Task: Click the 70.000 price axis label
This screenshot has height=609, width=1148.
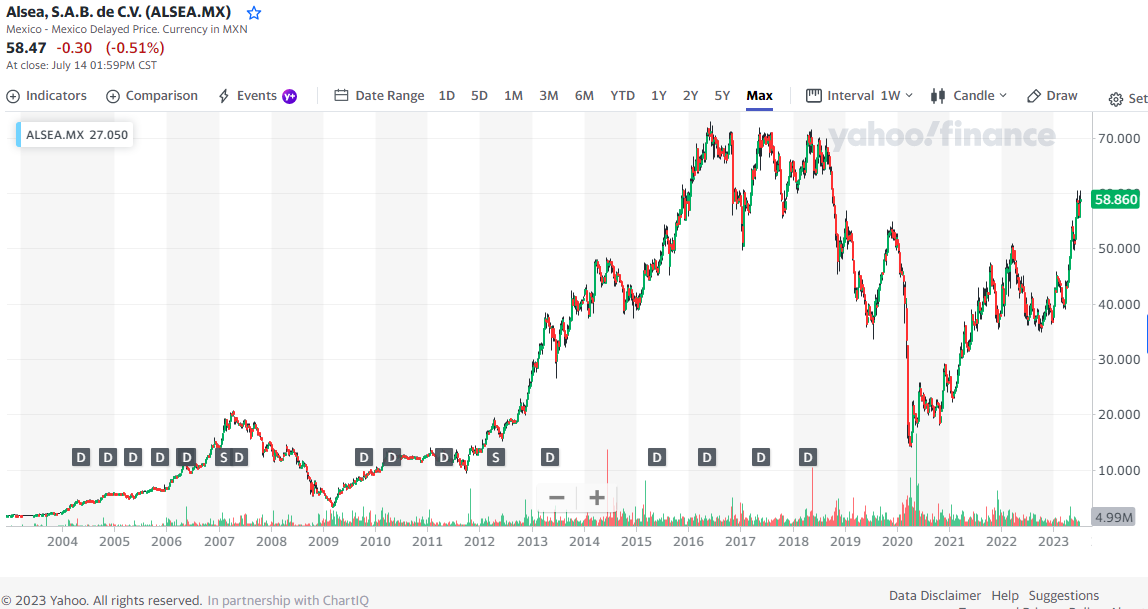Action: (1119, 138)
